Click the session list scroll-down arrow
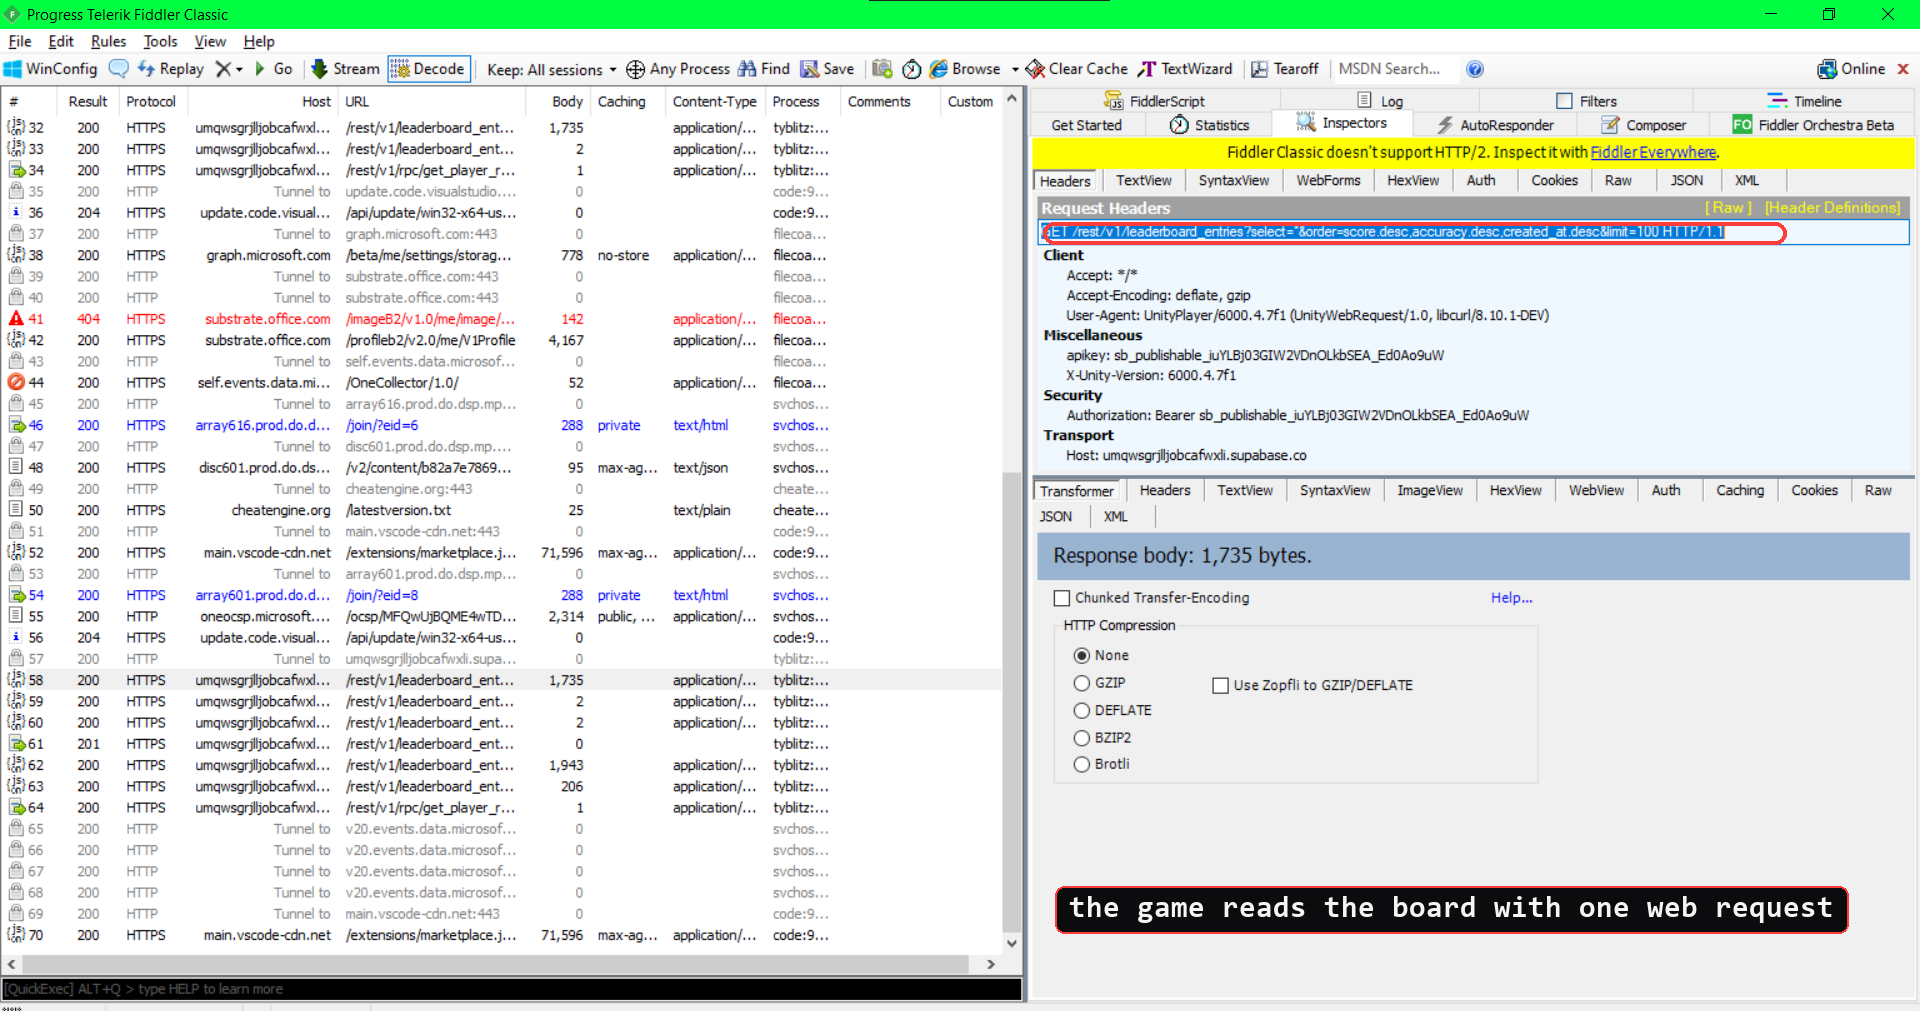Viewport: 1920px width, 1011px height. click(x=1012, y=943)
